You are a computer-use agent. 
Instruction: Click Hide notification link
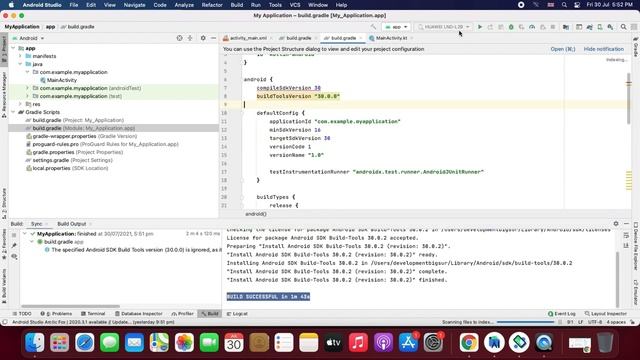[603, 49]
